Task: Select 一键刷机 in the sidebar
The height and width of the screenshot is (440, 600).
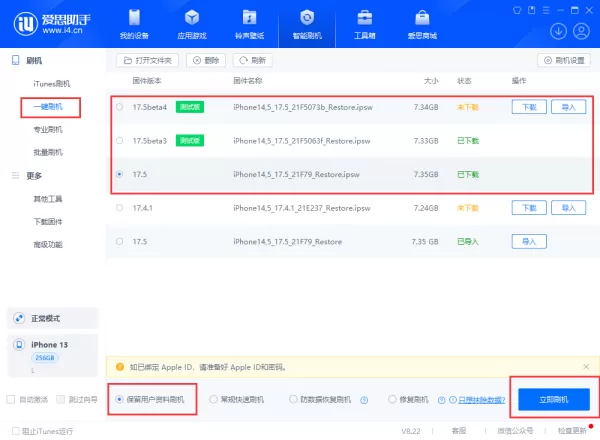Action: (48, 107)
